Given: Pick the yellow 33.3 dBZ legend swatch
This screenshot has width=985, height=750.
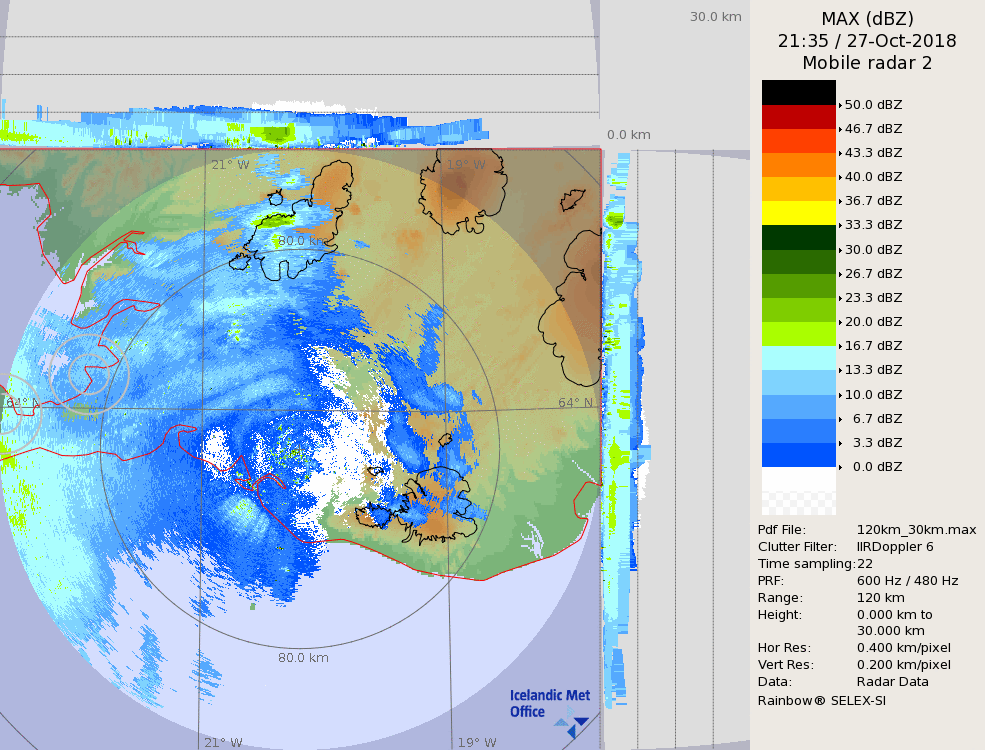Looking at the screenshot, I should [x=798, y=213].
